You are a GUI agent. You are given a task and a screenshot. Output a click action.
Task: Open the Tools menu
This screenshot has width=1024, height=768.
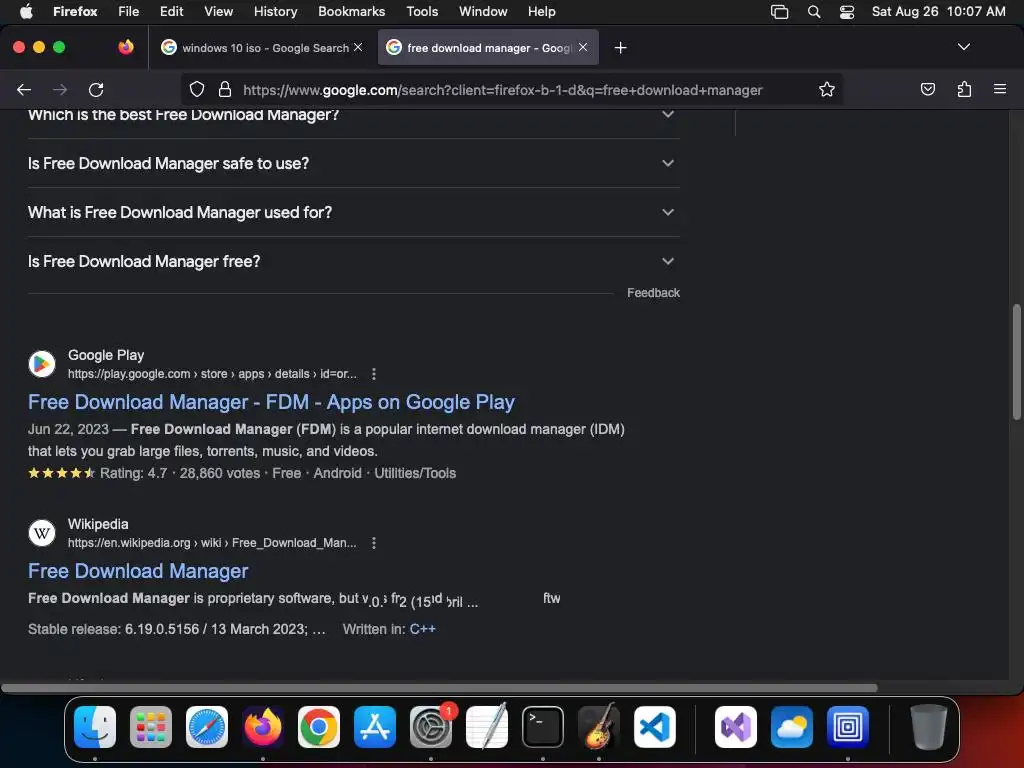click(422, 12)
